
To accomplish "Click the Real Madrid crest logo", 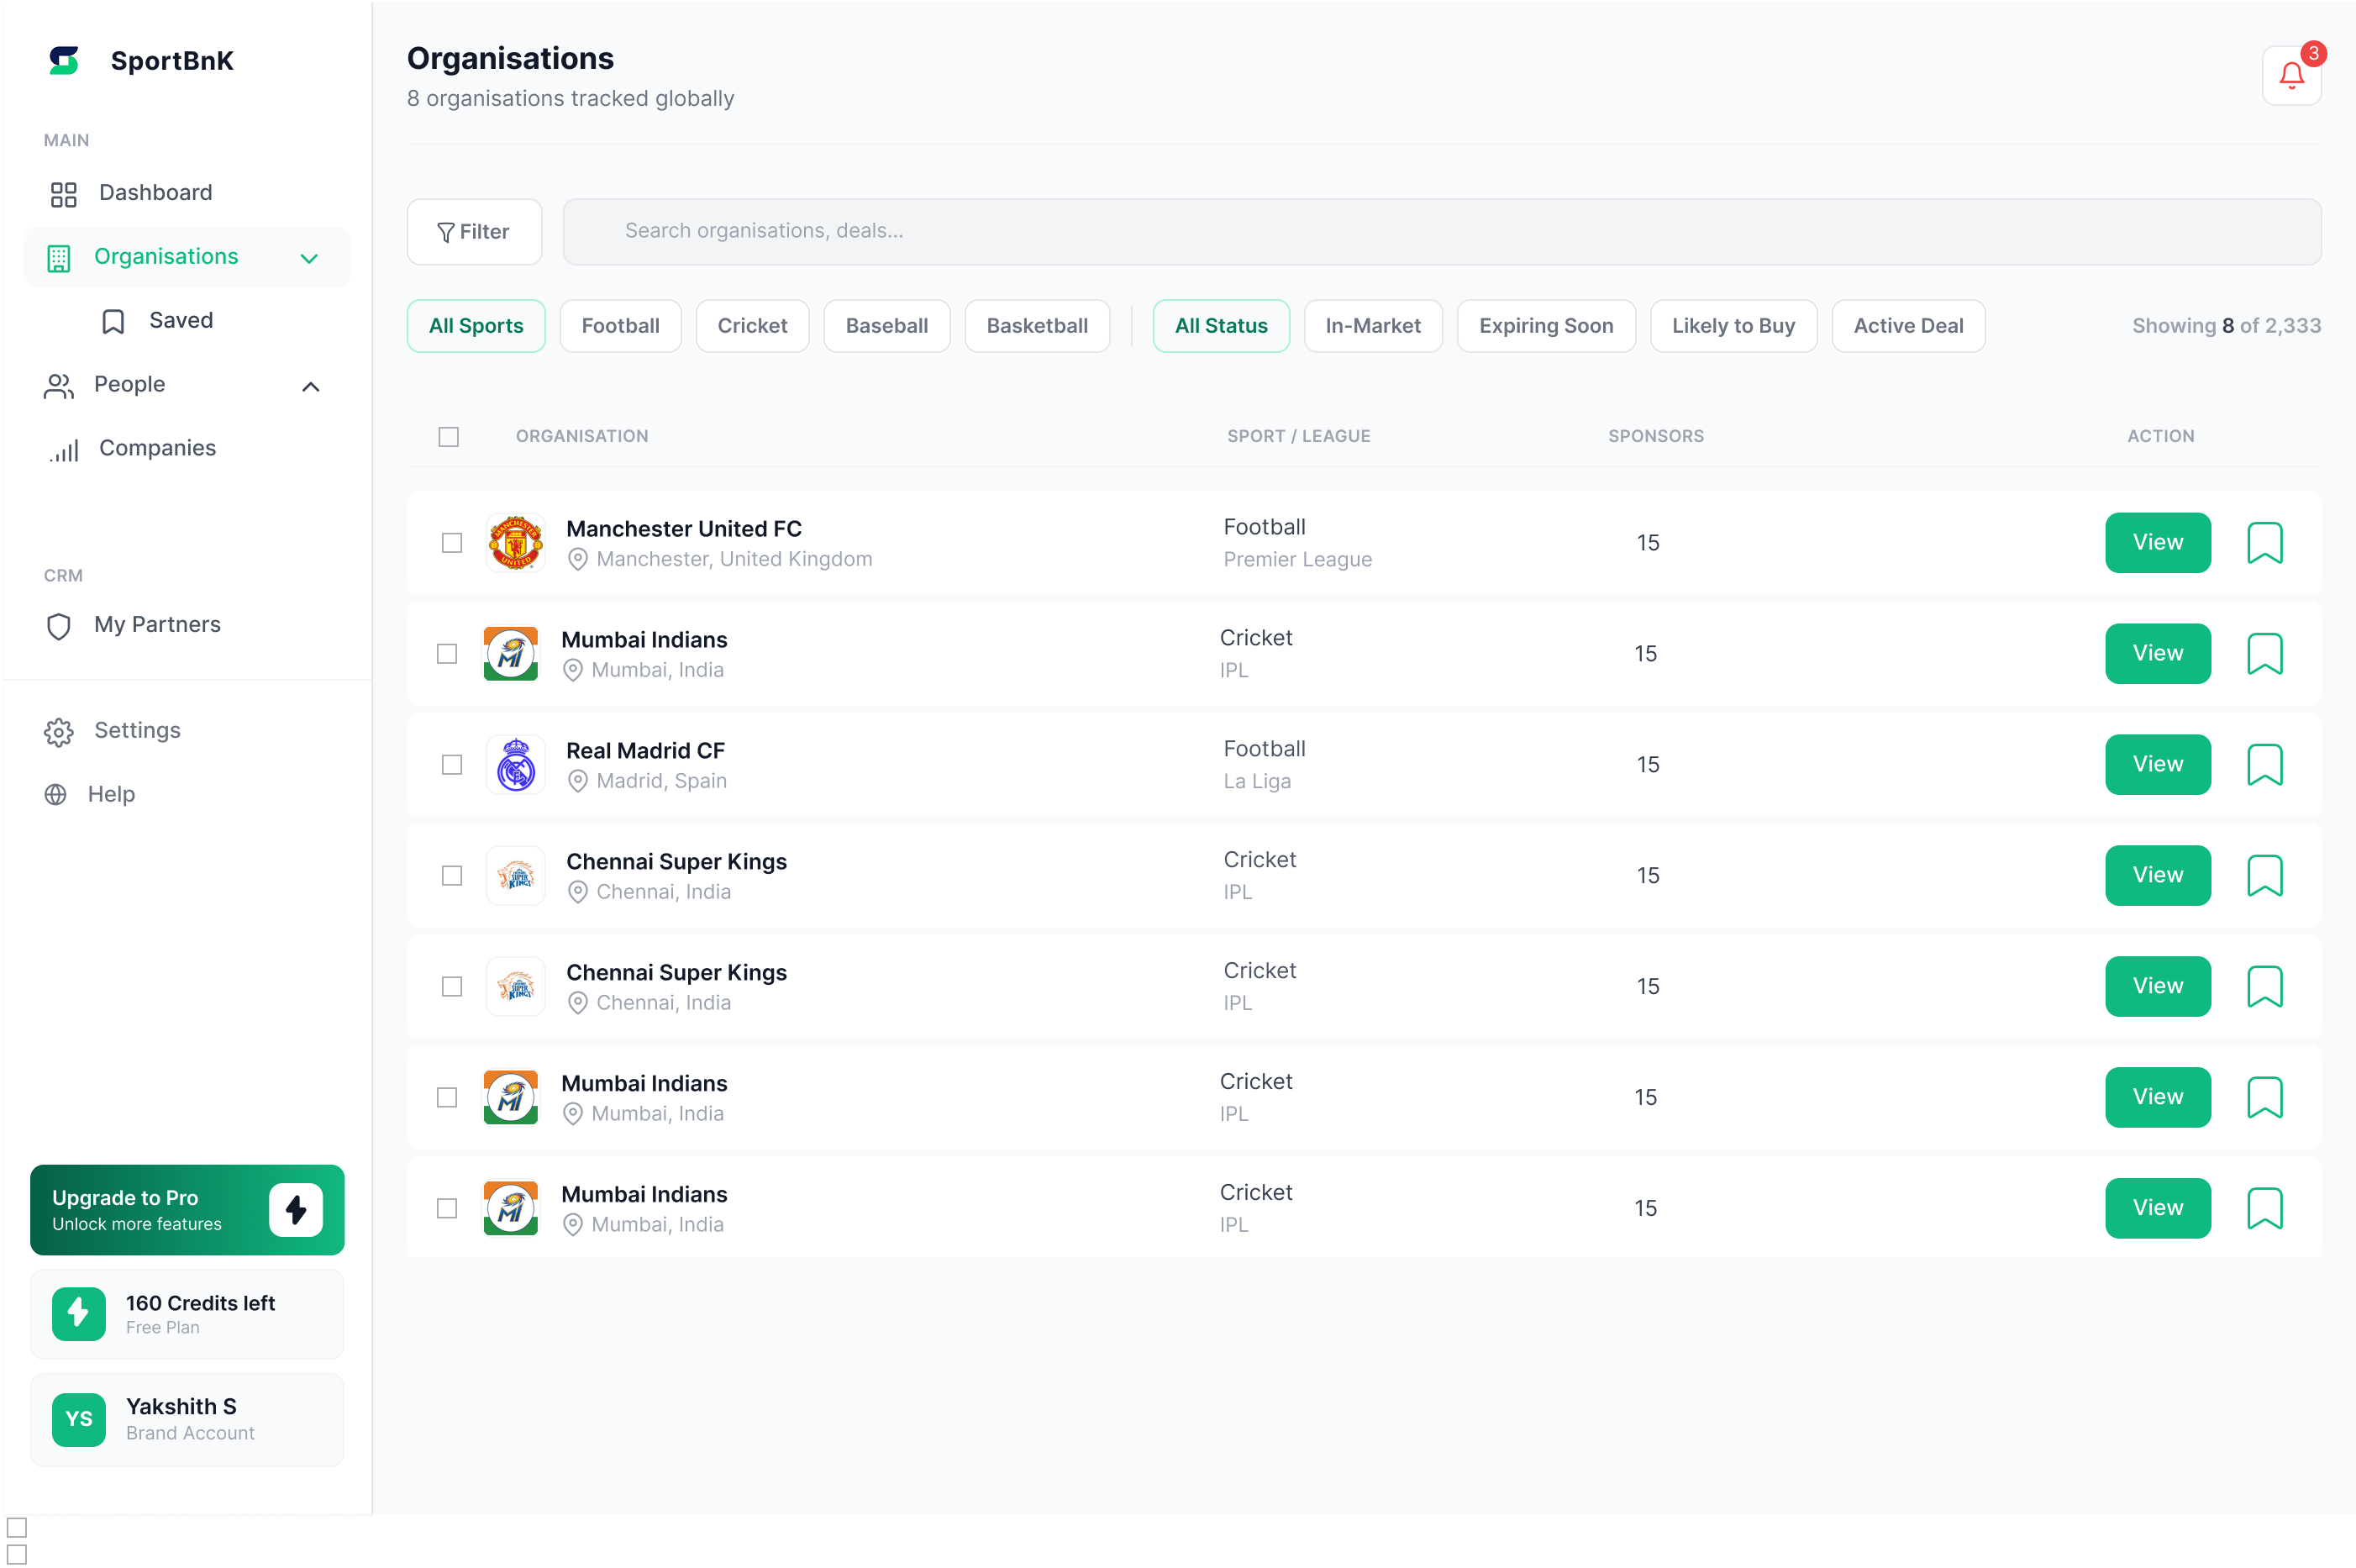I will click(x=516, y=765).
